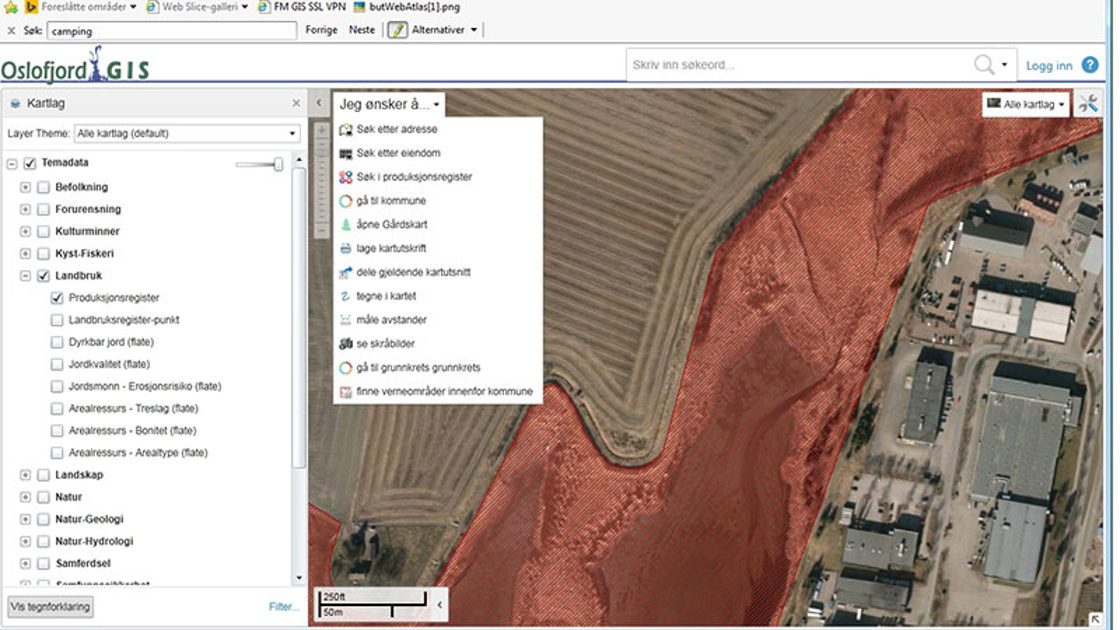Click the Vis tegnforklaring button
The width and height of the screenshot is (1120, 630).
[50, 606]
